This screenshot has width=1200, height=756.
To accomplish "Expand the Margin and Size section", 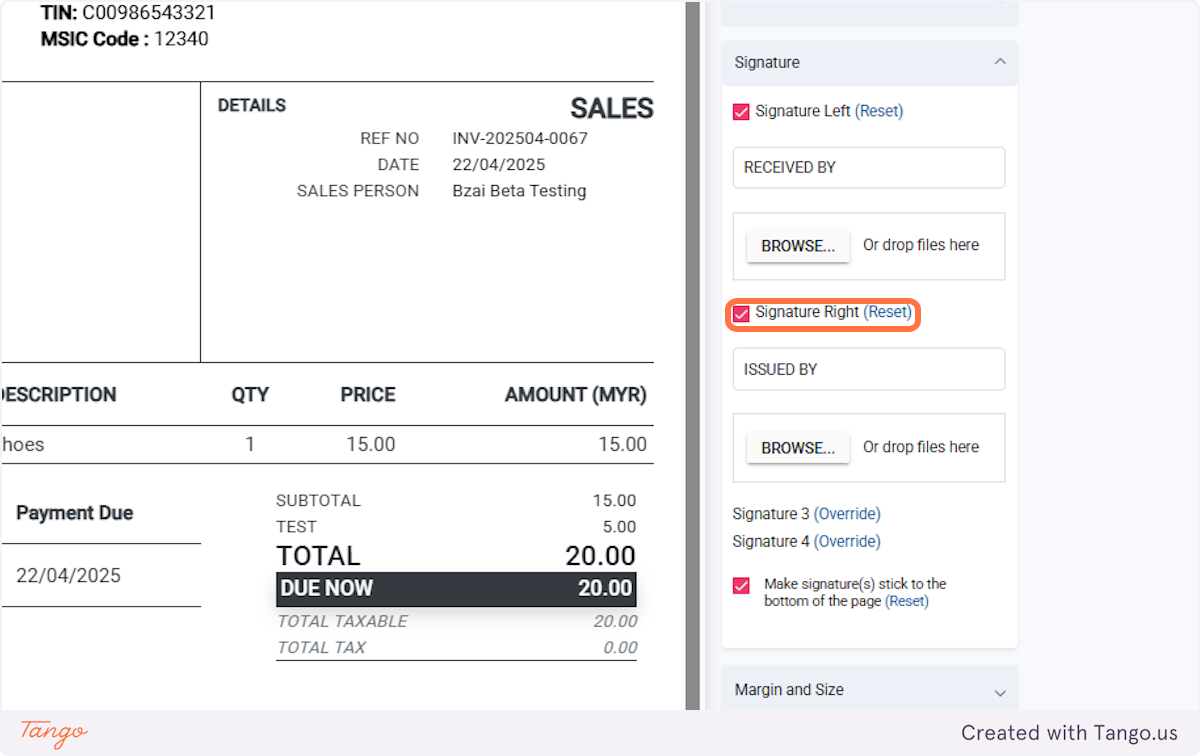I will click(x=869, y=689).
